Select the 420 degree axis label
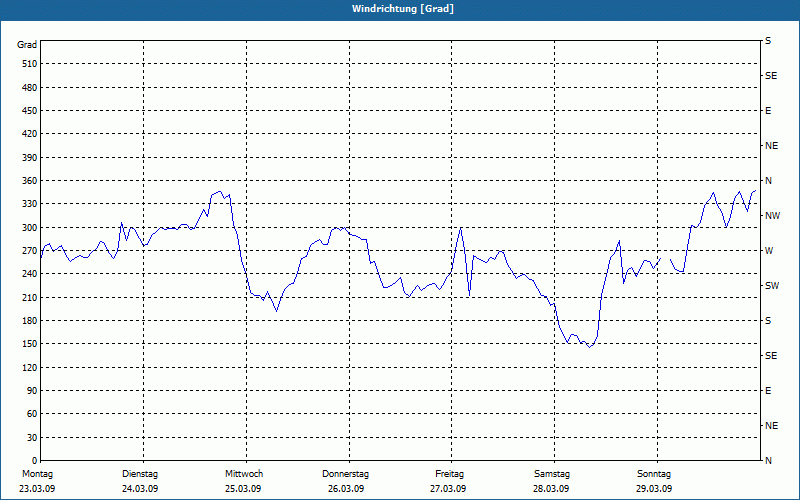 click(x=29, y=134)
